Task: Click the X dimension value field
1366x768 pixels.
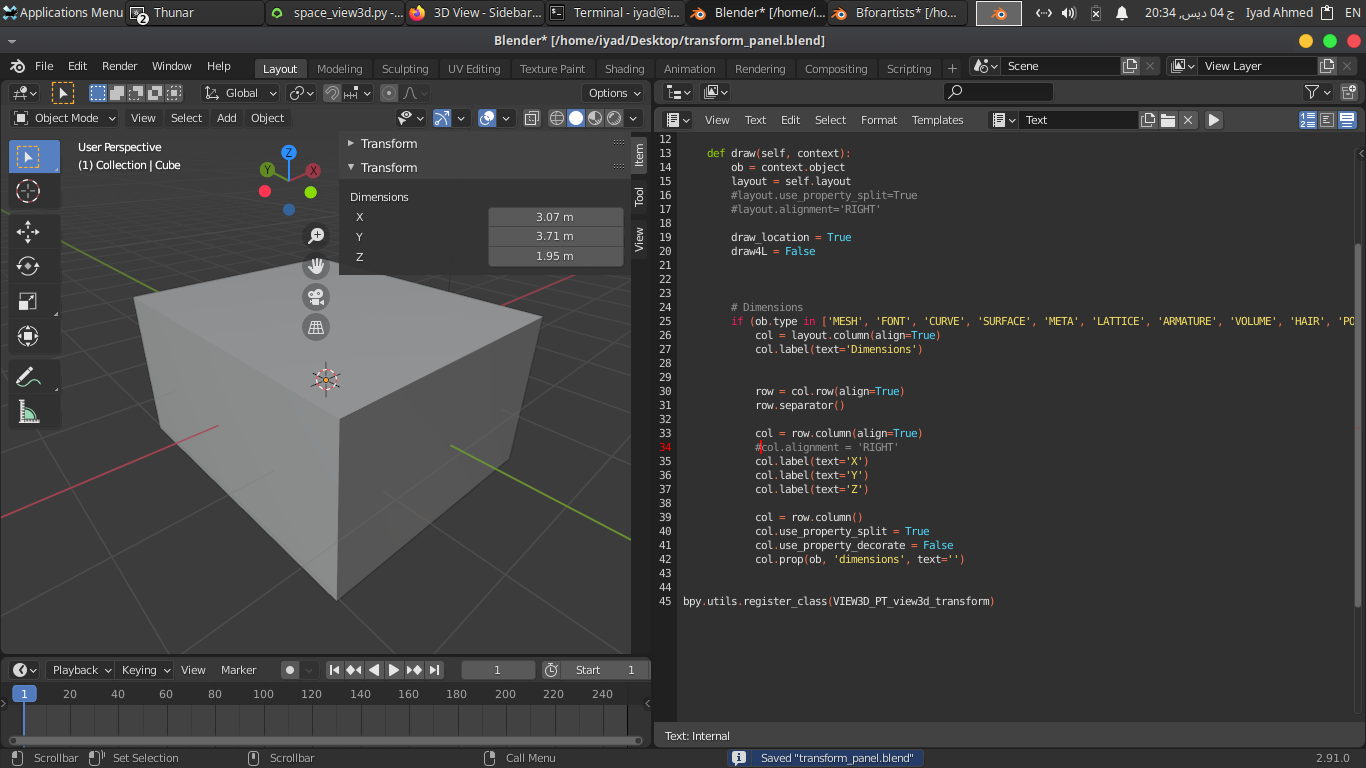Action: (555, 217)
